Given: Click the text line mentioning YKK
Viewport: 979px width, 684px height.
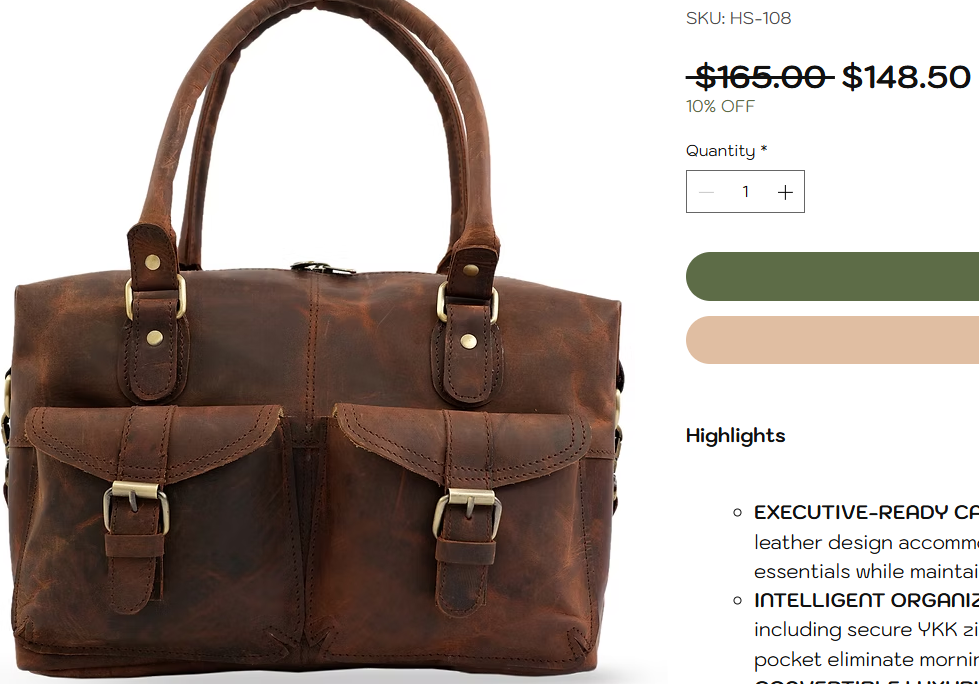Looking at the screenshot, I should [866, 629].
